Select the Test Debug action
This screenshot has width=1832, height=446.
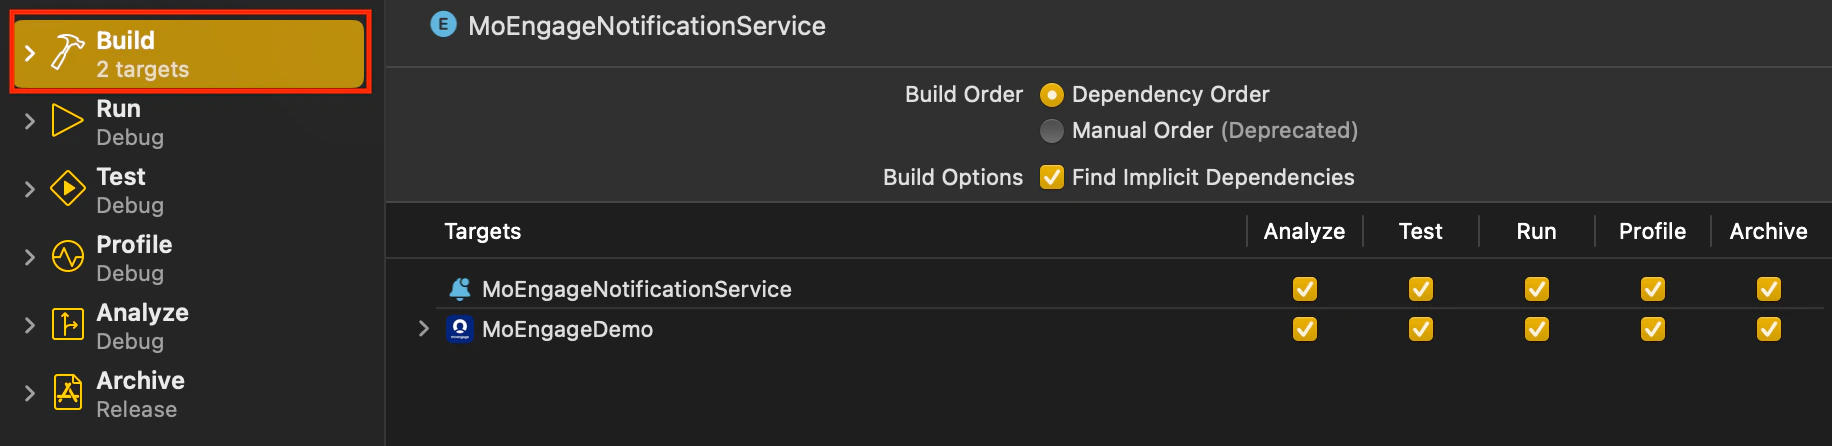pyautogui.click(x=130, y=189)
